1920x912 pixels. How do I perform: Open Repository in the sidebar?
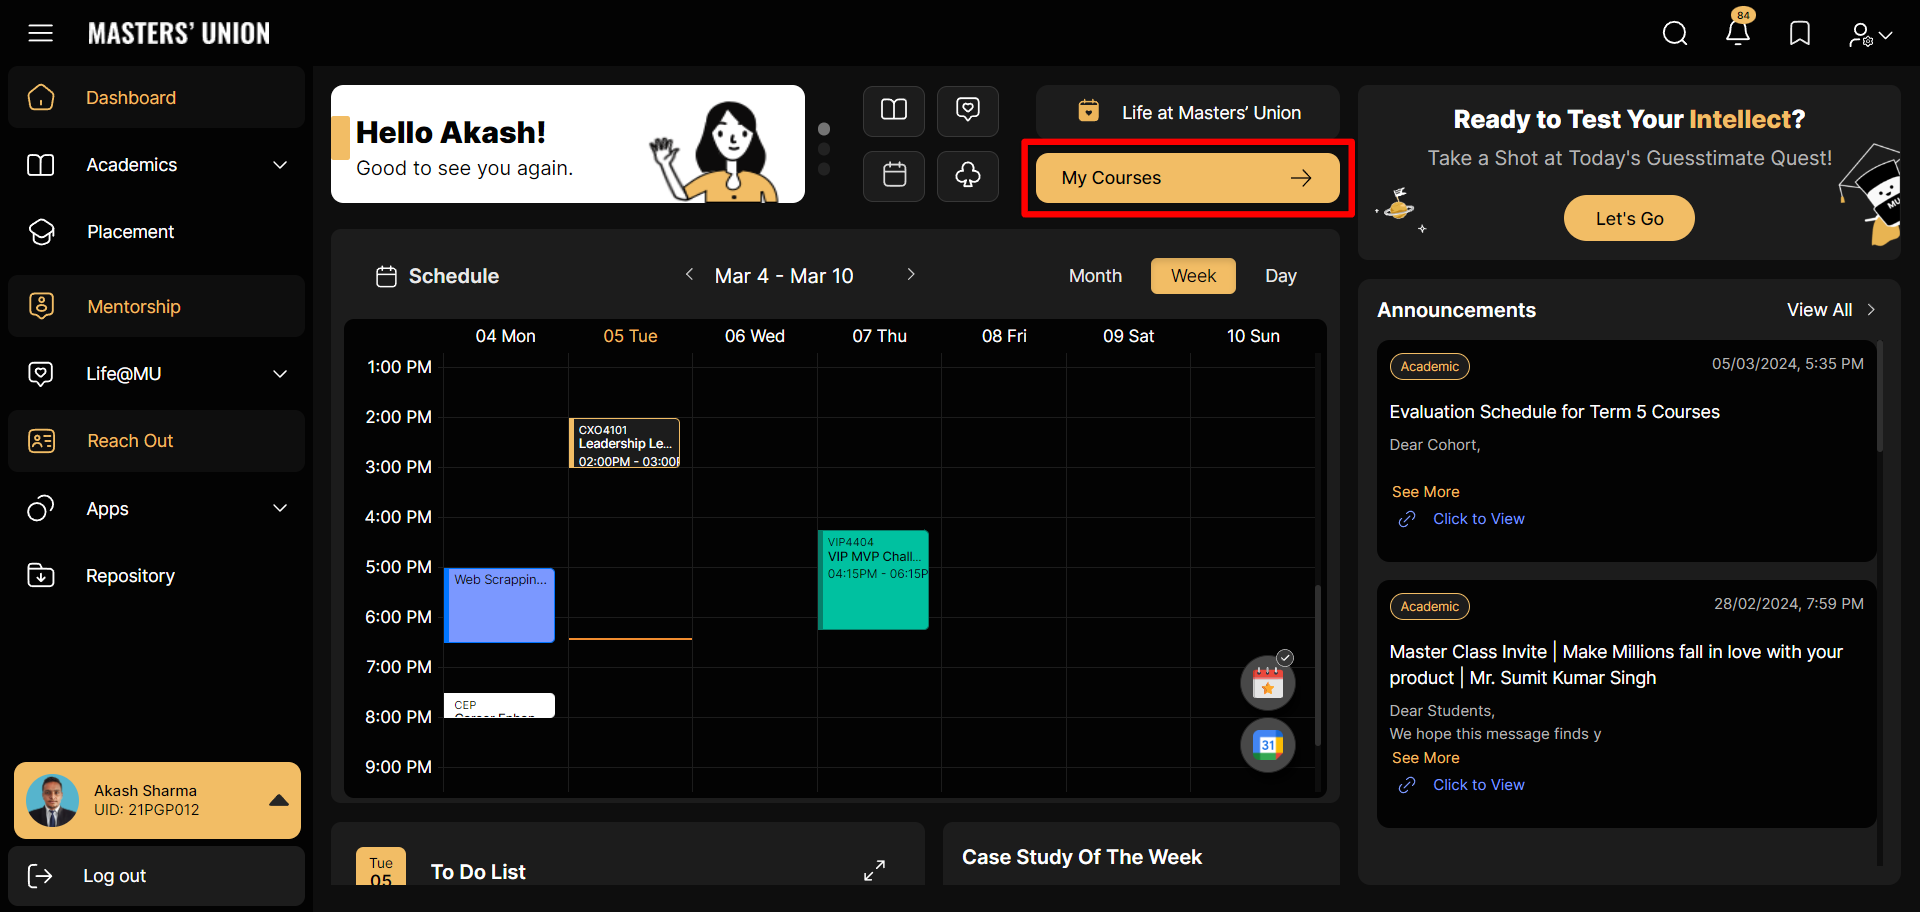point(130,576)
